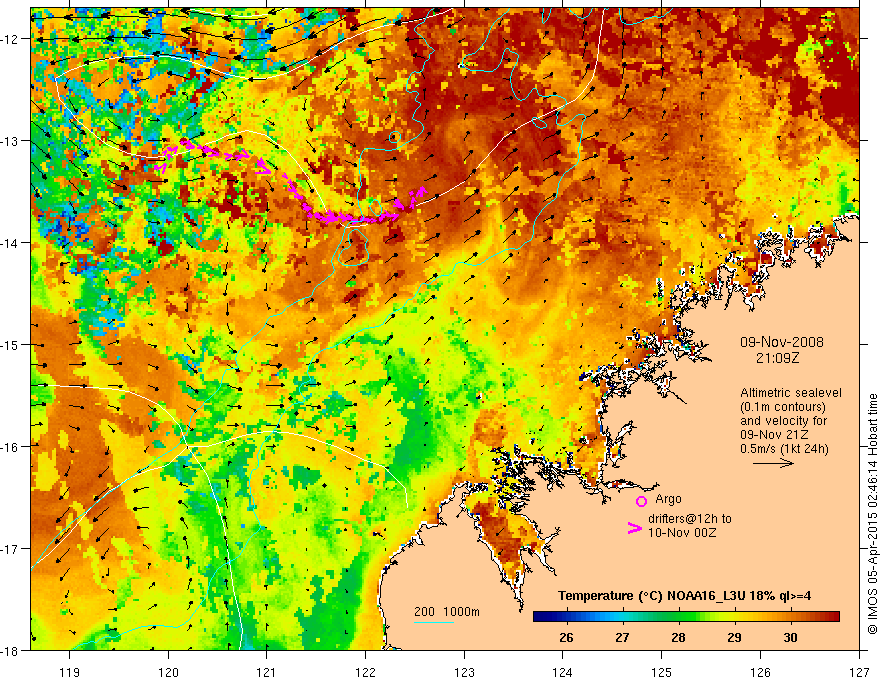The width and height of the screenshot is (880, 680).
Task: Click longitude axis label 123
Action: coord(464,672)
